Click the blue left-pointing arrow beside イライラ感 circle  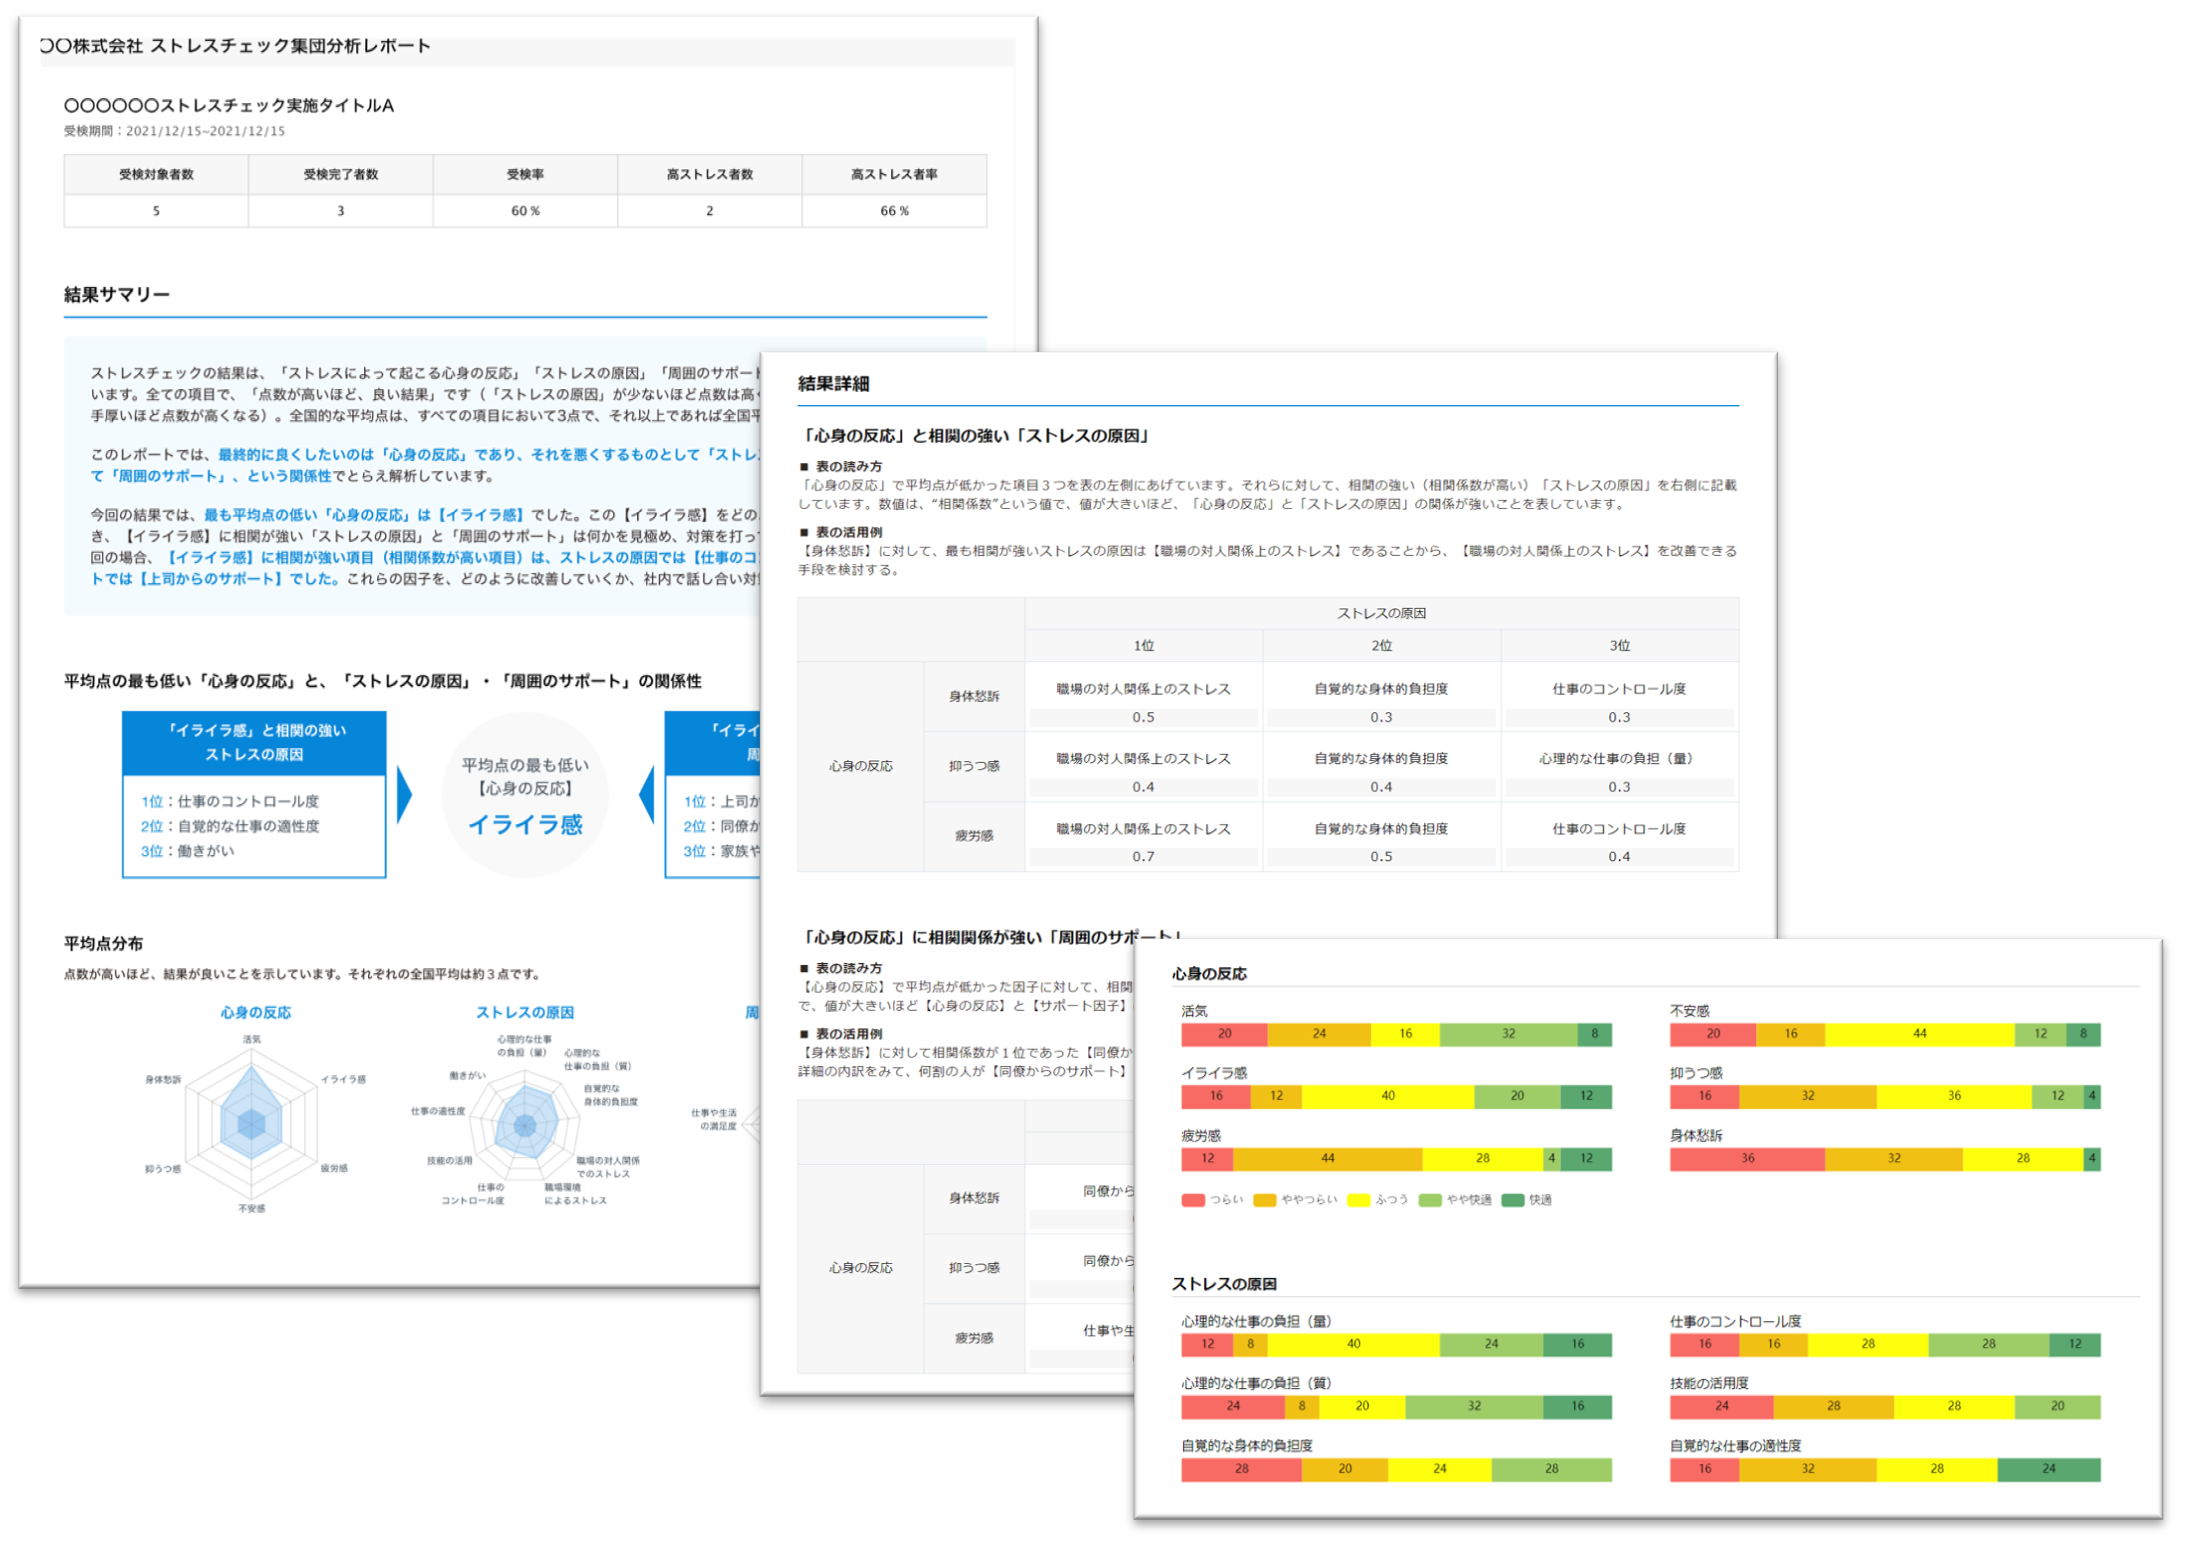point(647,795)
